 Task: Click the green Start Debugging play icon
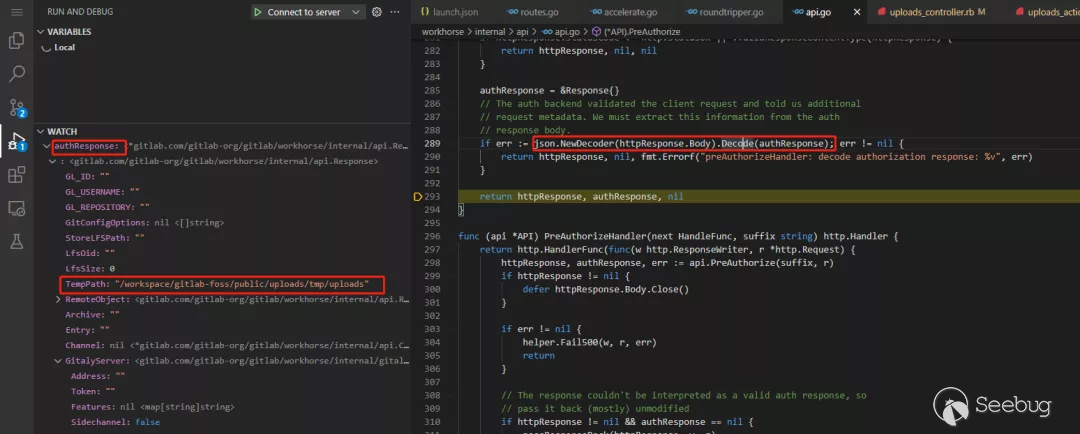[258, 12]
